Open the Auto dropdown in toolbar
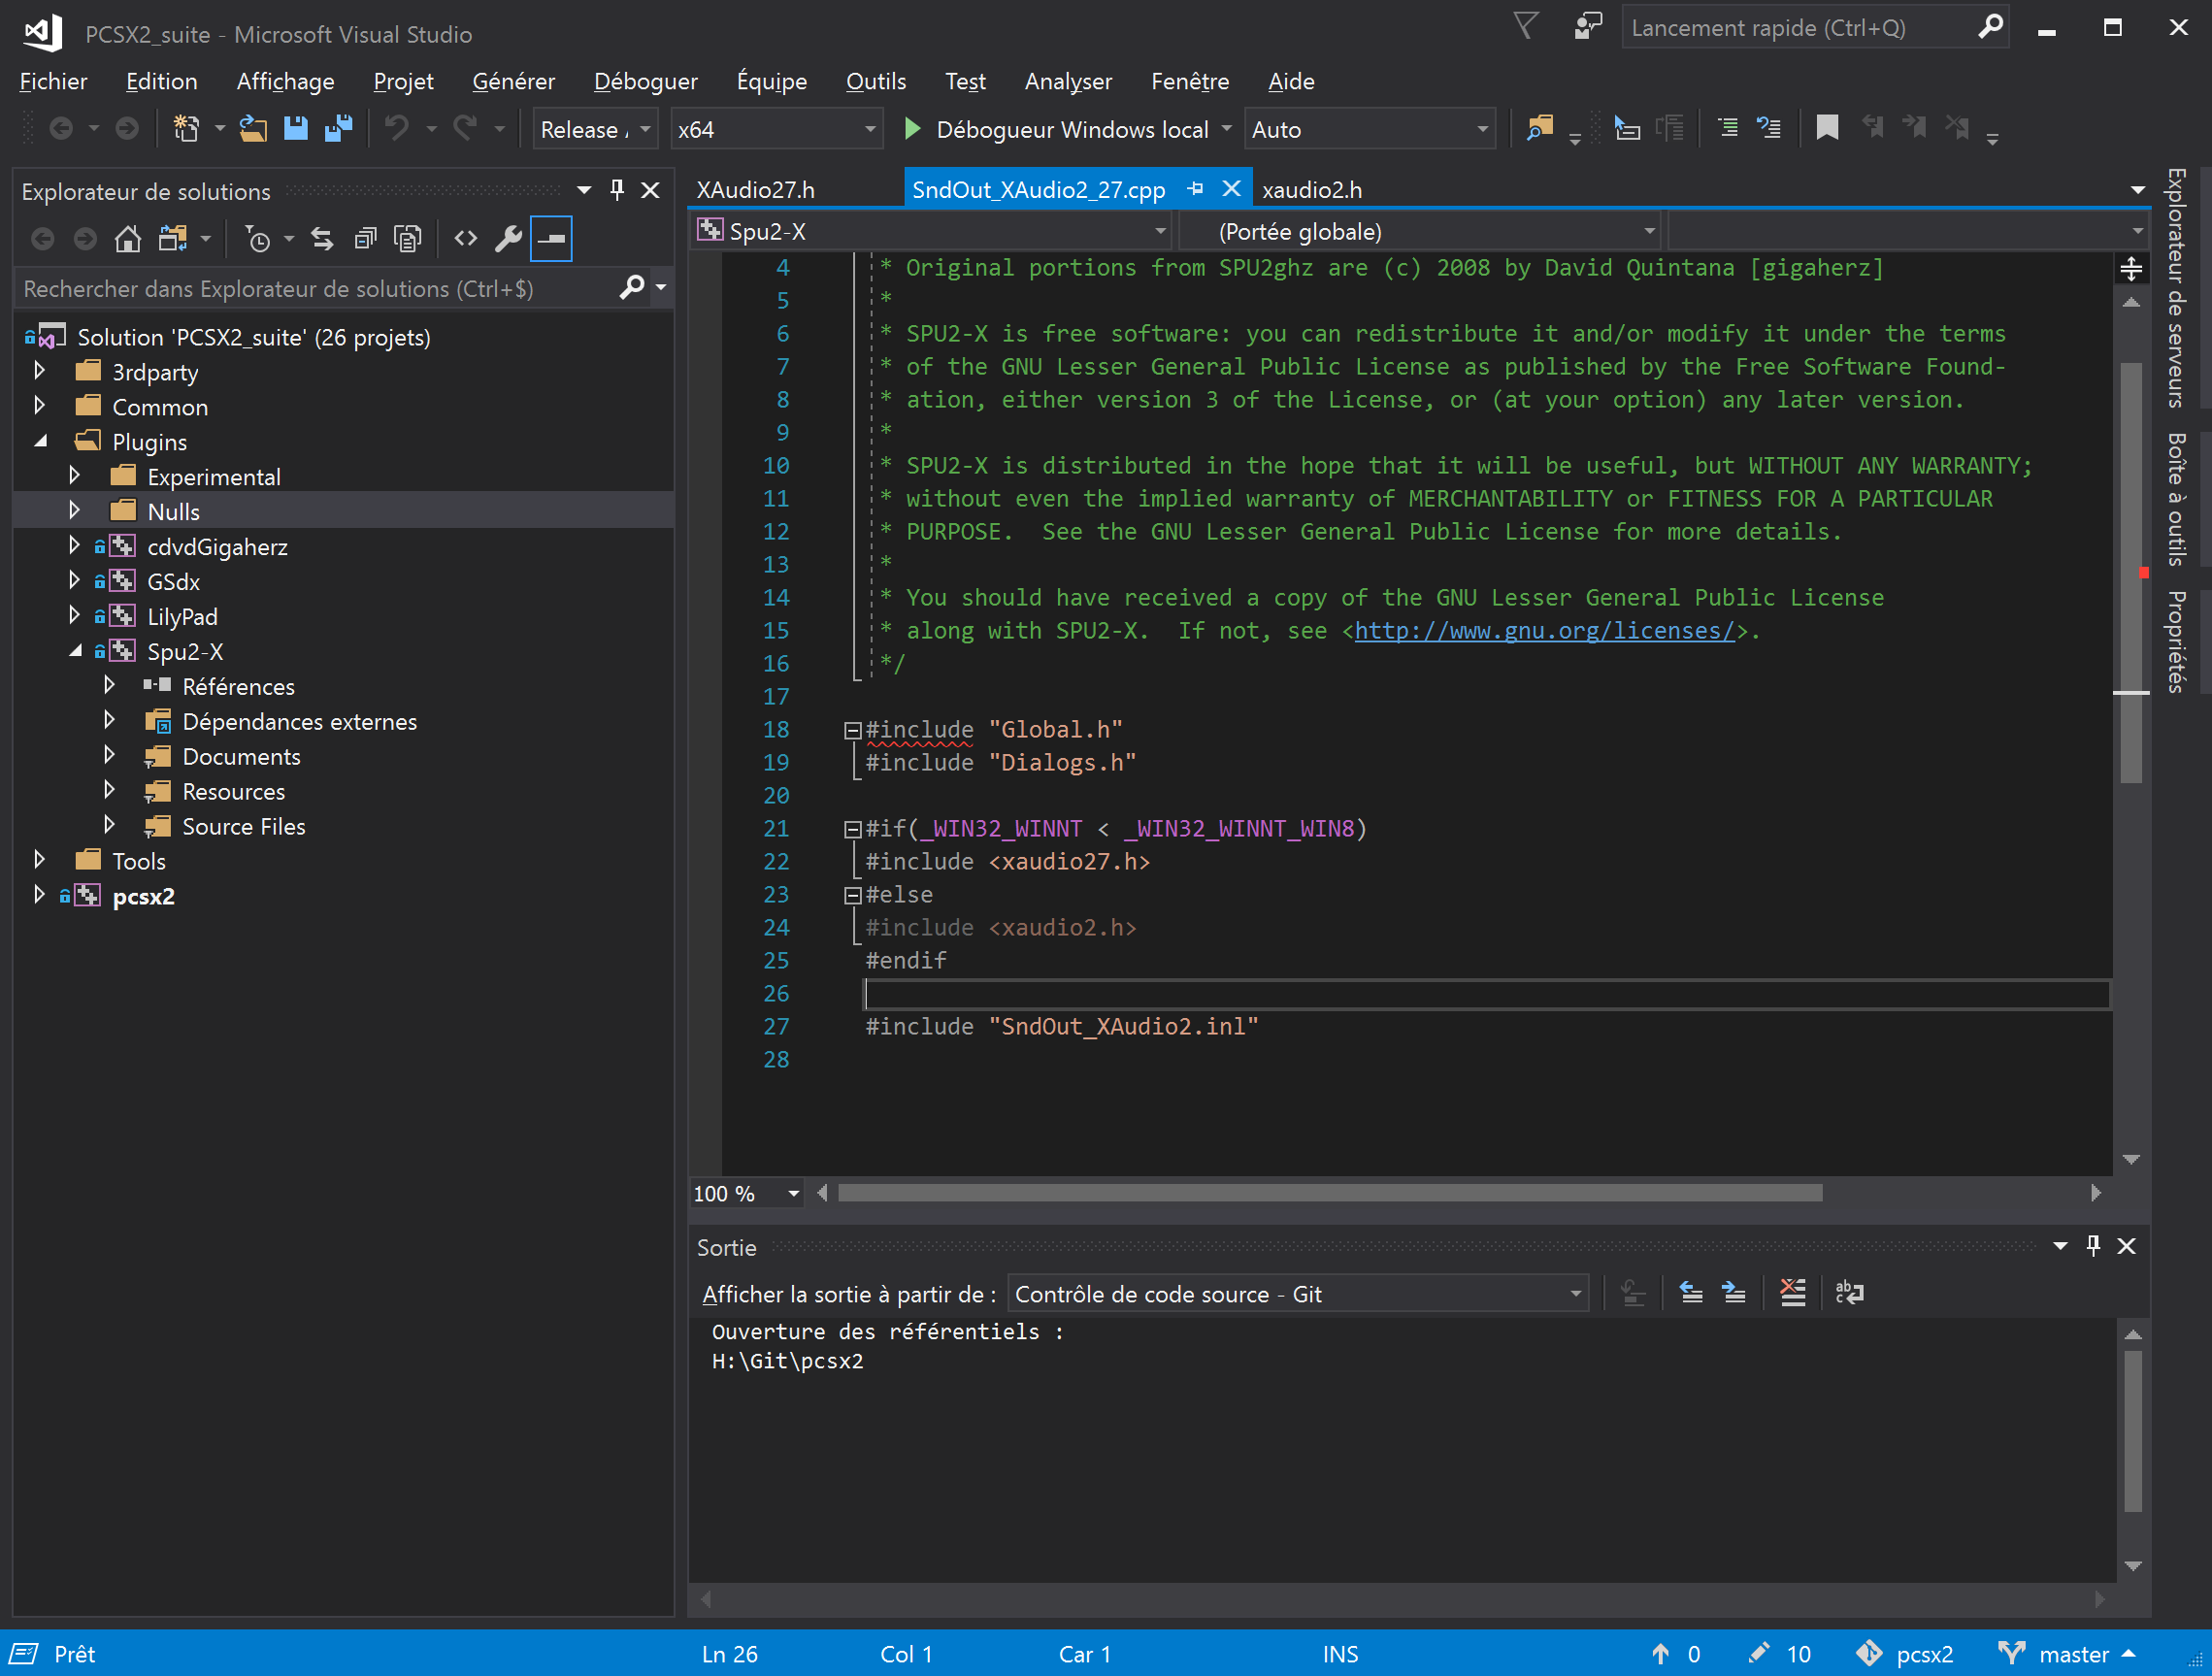The width and height of the screenshot is (2212, 1676). click(x=1370, y=129)
